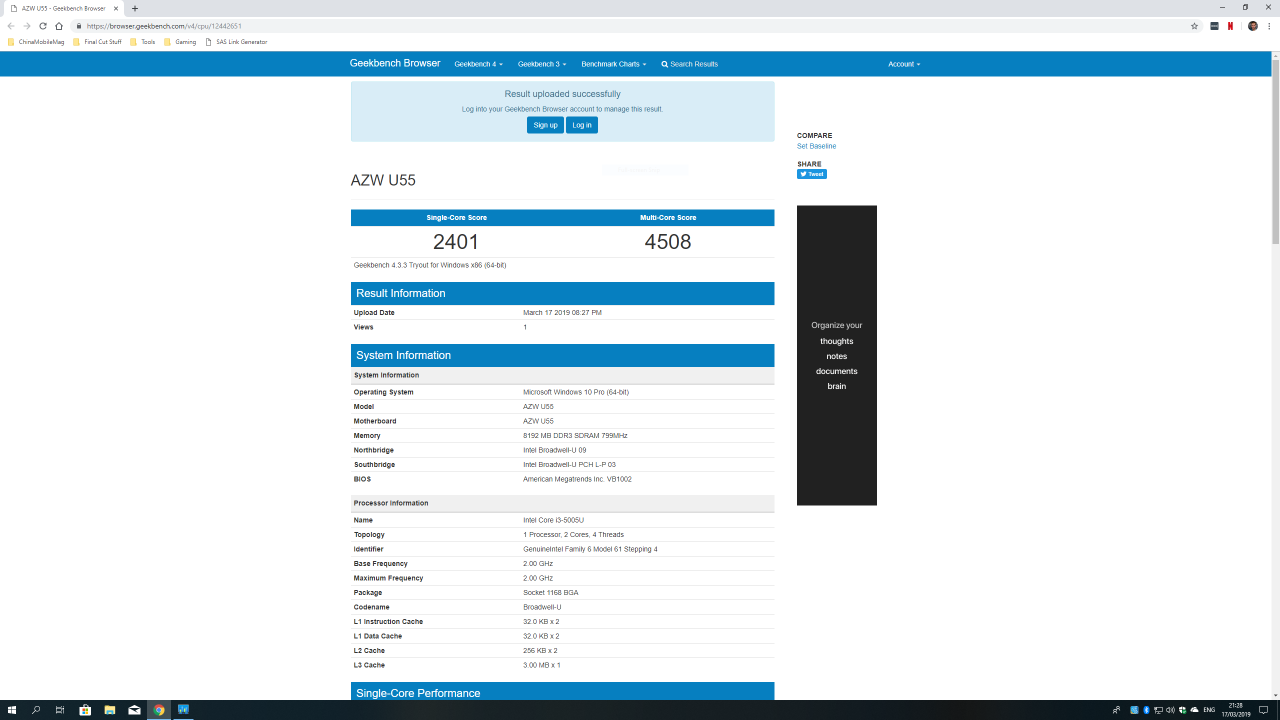Screen dimensions: 1280x720
Task: Open the Mail app from taskbar
Action: coord(134,710)
